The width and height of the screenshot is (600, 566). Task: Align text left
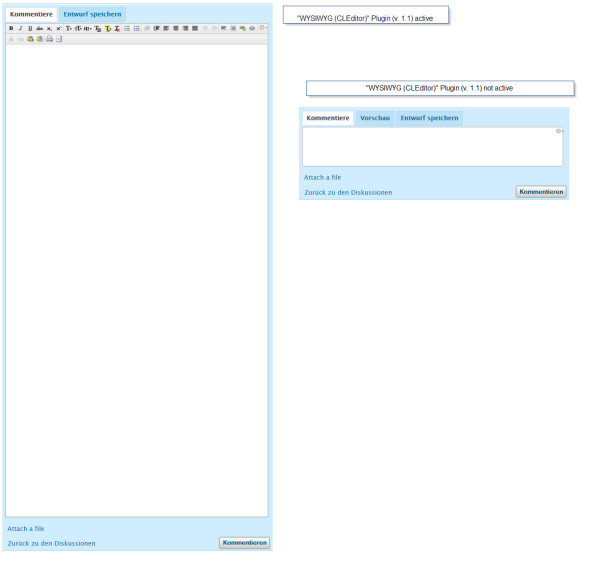pos(166,28)
